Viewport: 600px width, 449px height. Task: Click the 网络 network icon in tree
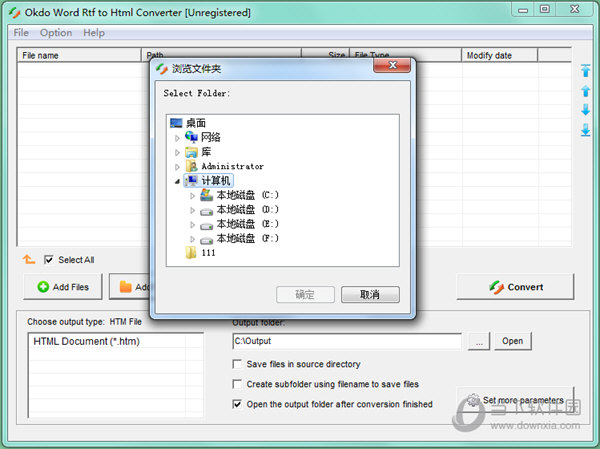[x=191, y=137]
